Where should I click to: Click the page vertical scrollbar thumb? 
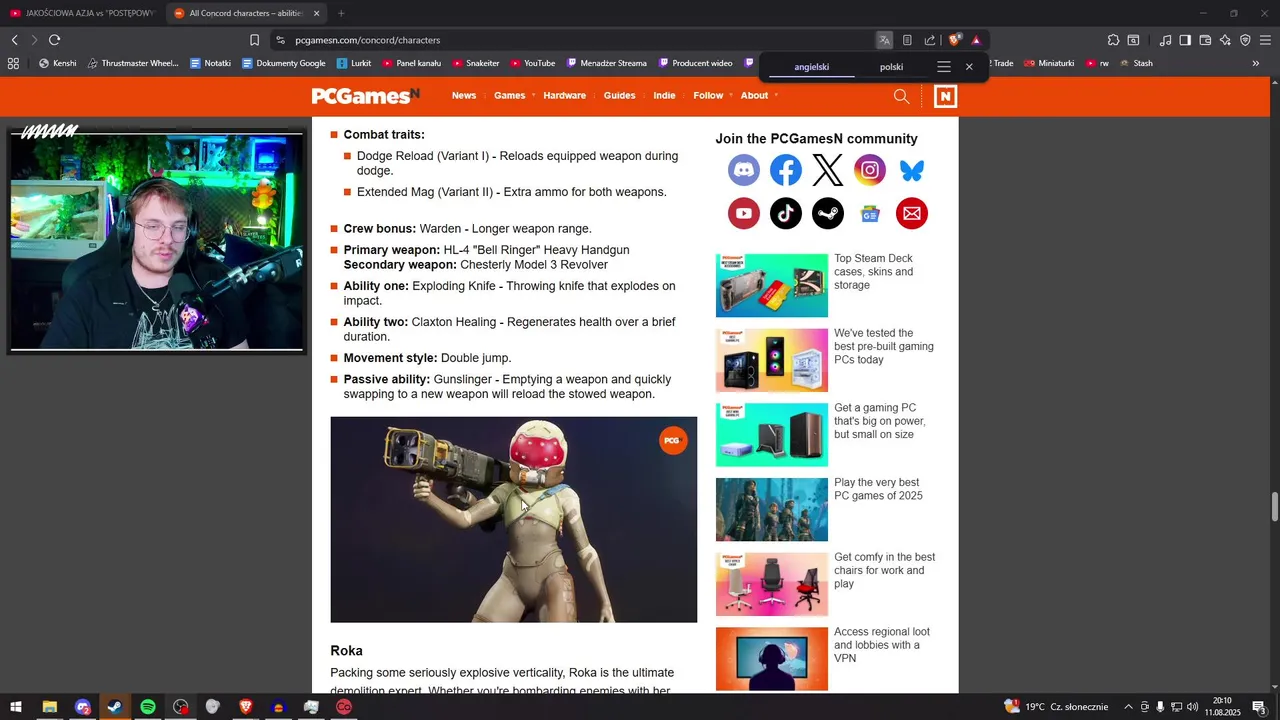point(1274,507)
